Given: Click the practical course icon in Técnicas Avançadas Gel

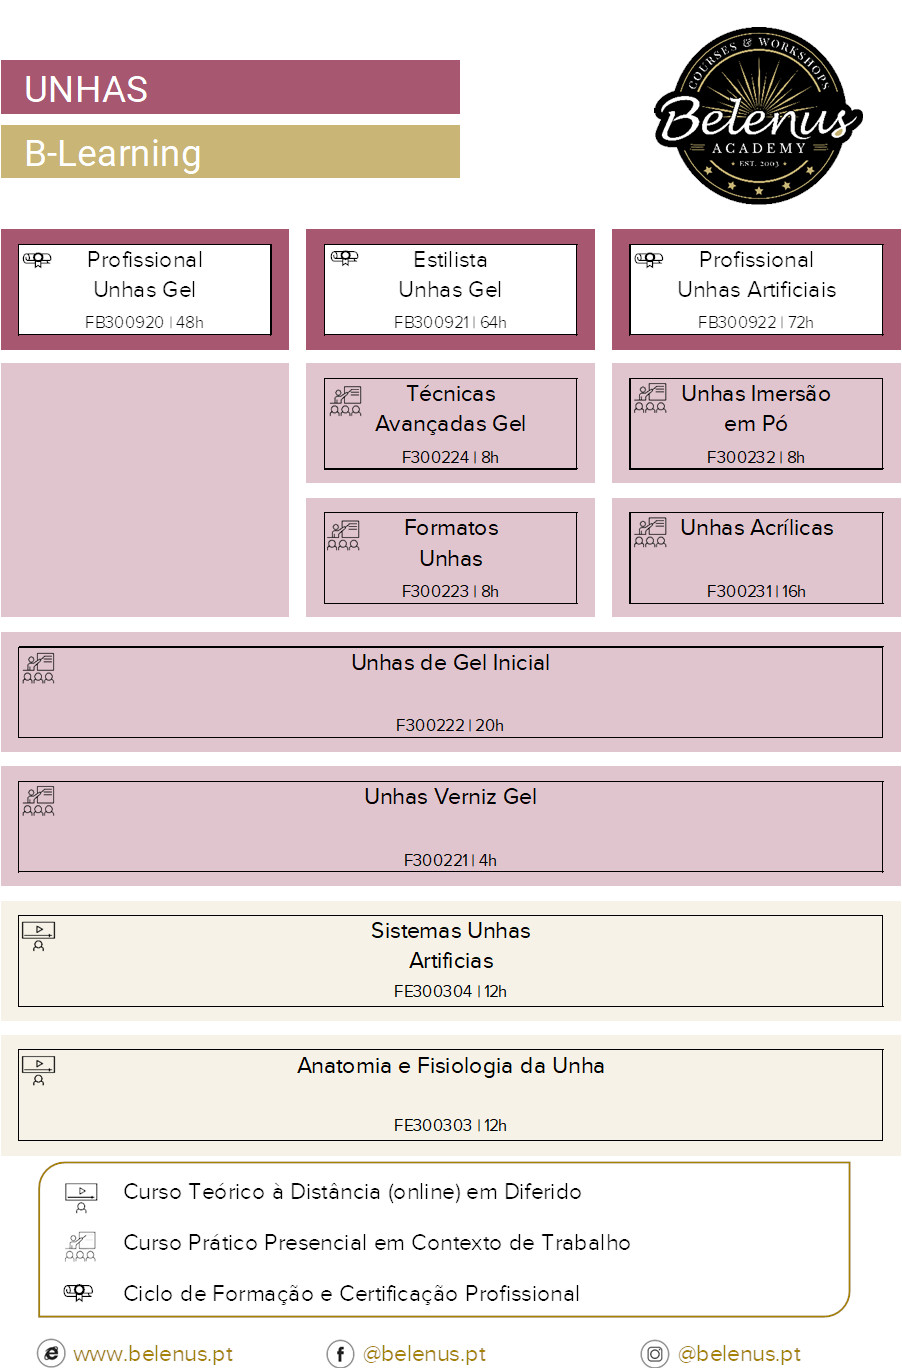Looking at the screenshot, I should tap(345, 401).
